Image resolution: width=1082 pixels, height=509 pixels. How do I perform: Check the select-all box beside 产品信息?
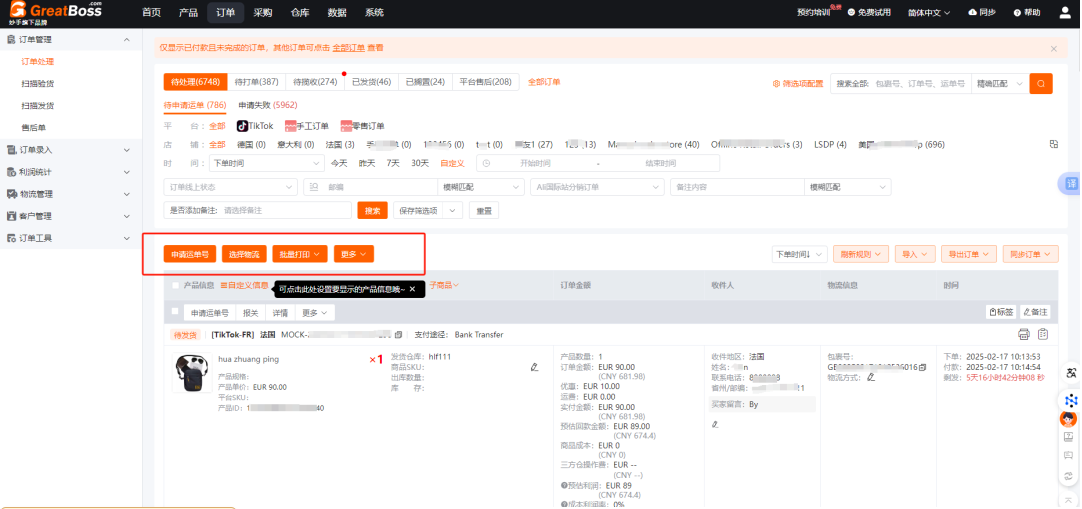tap(176, 285)
